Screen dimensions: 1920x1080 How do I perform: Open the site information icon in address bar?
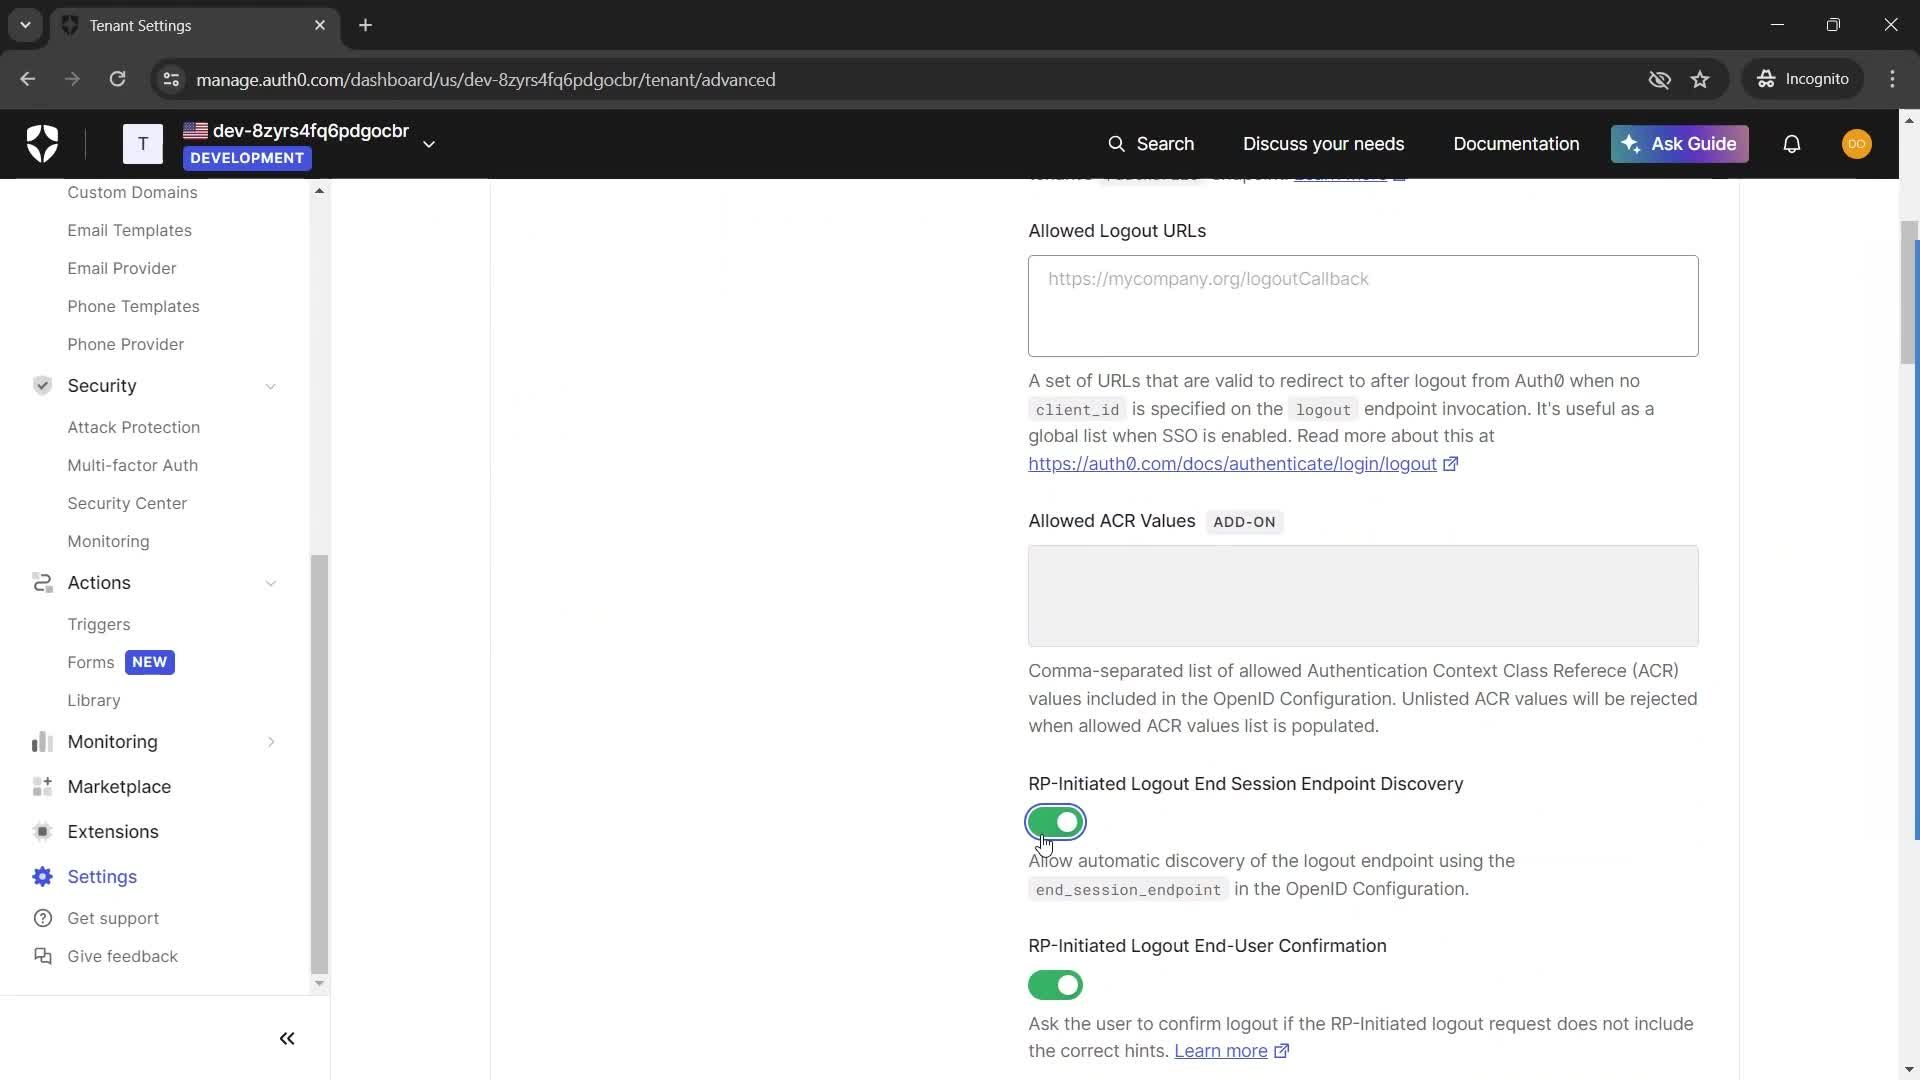point(171,79)
